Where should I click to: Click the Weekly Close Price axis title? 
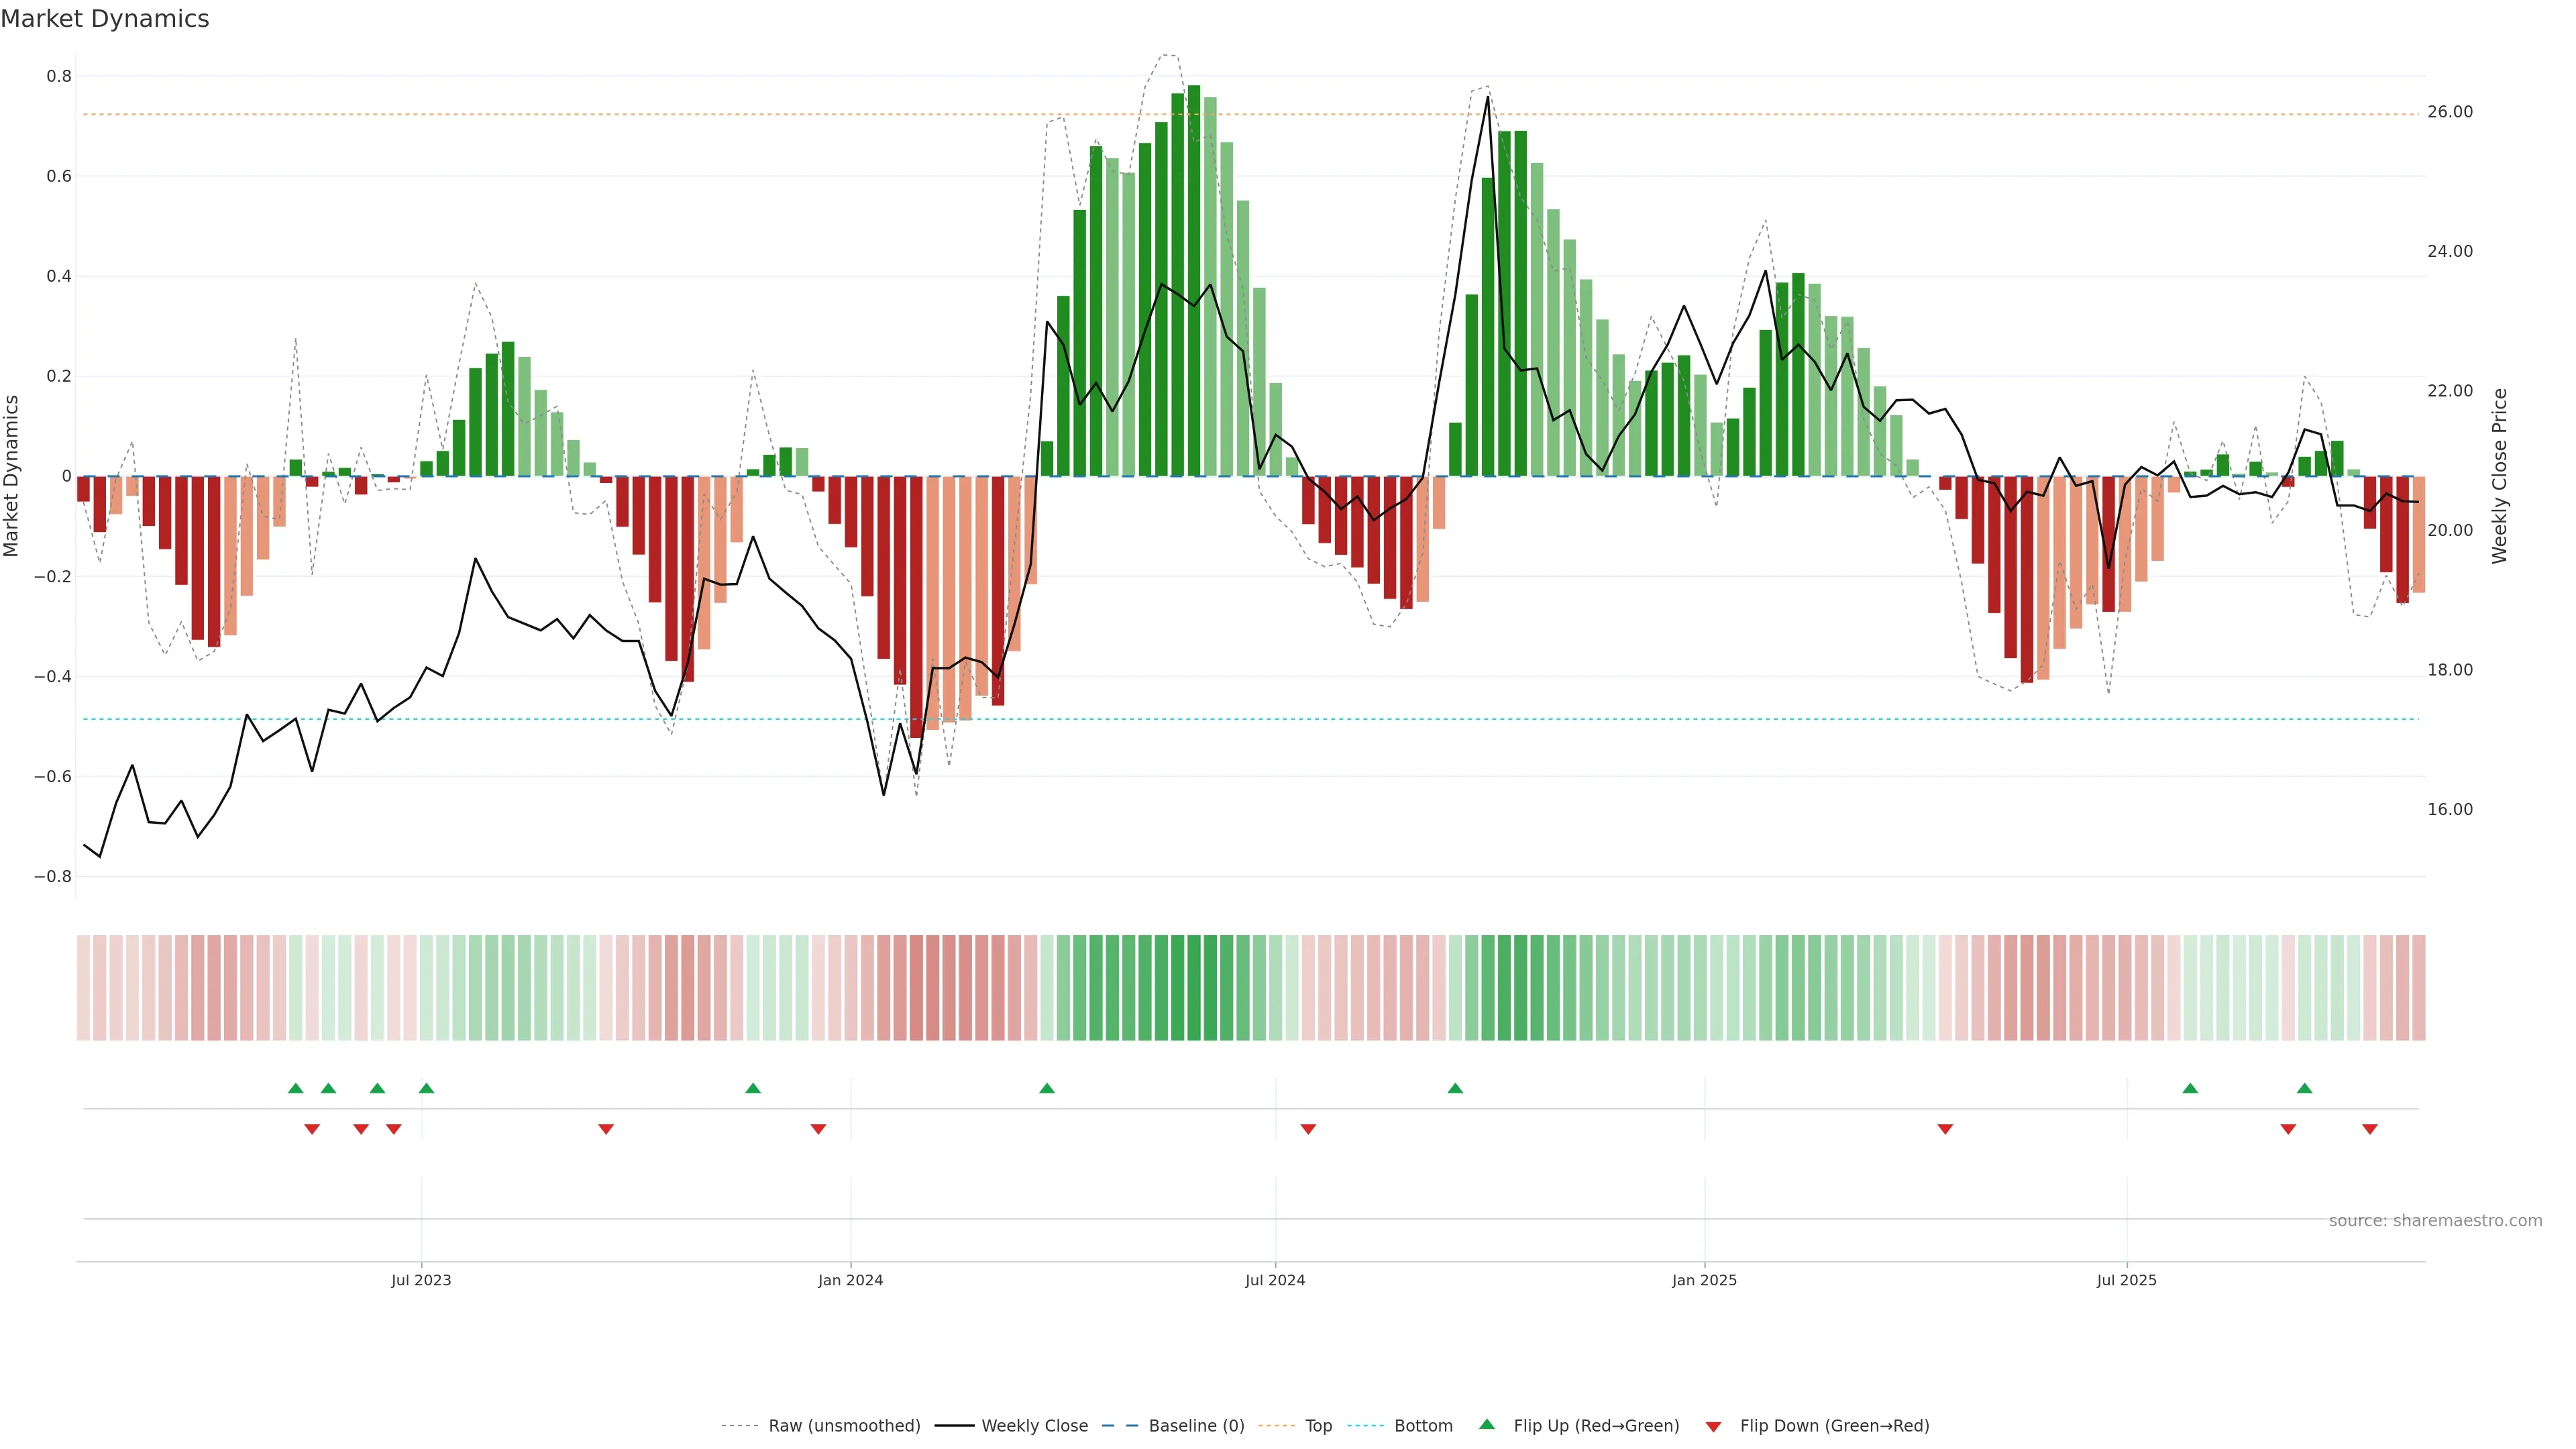tap(2500, 476)
